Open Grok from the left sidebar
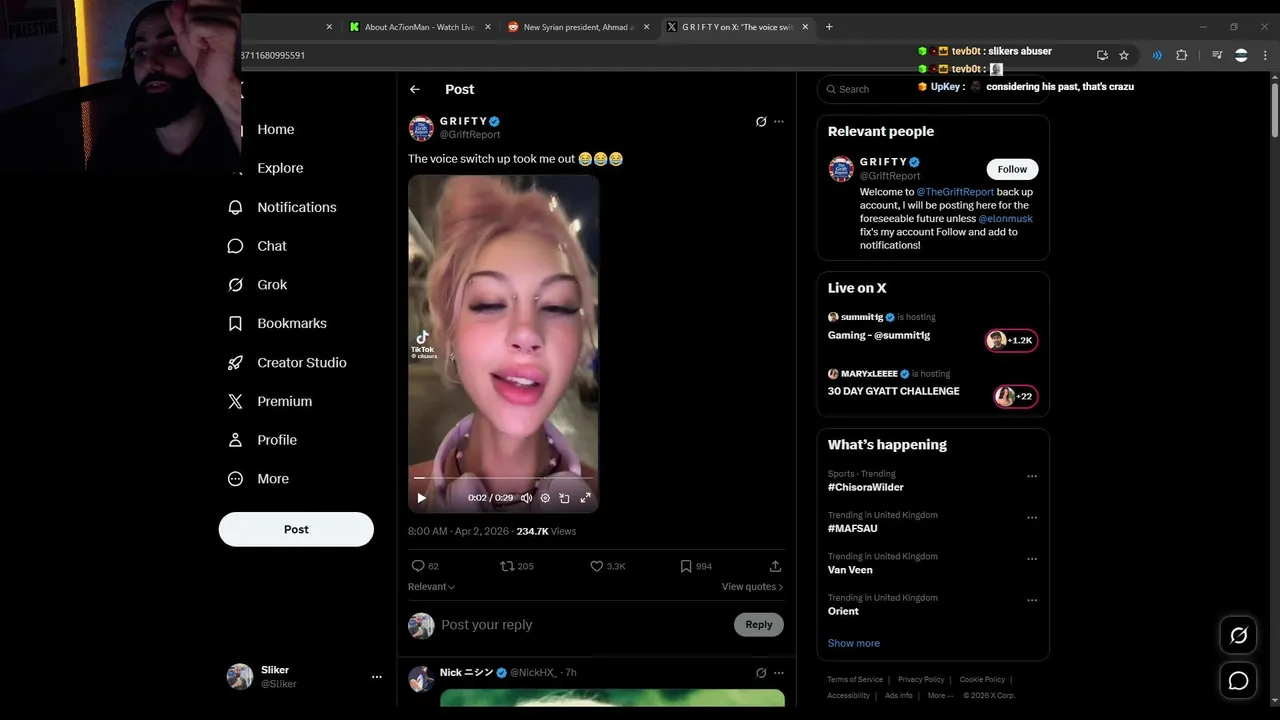 [257, 285]
